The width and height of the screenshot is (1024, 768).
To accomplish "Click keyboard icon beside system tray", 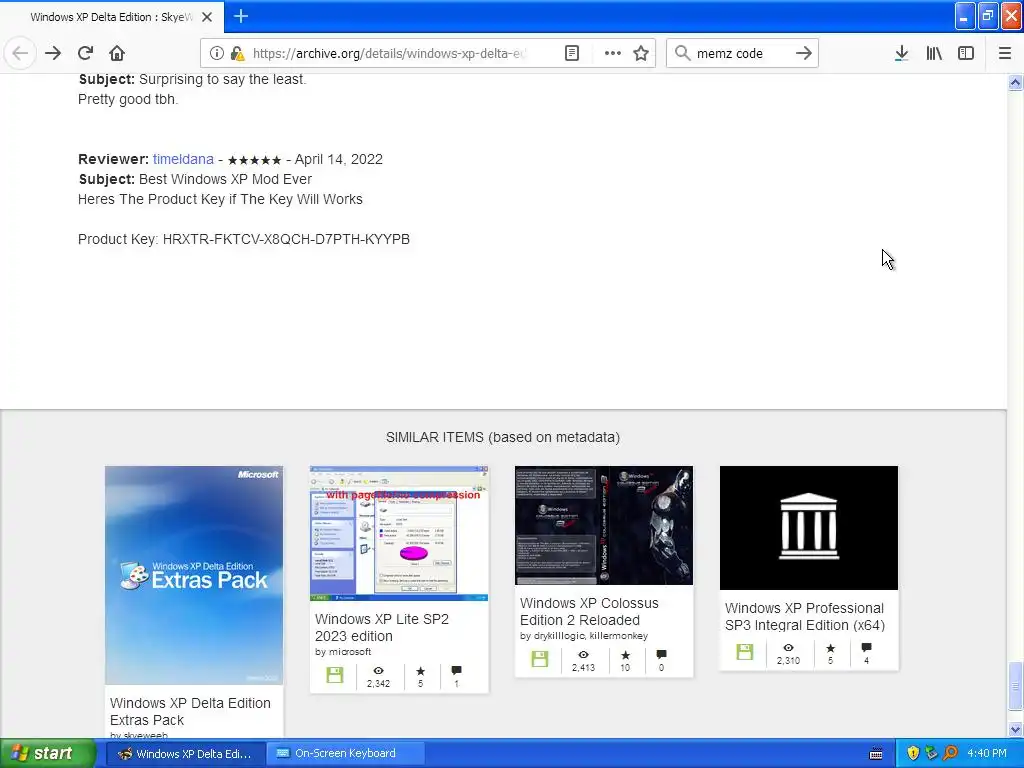I will (x=876, y=754).
